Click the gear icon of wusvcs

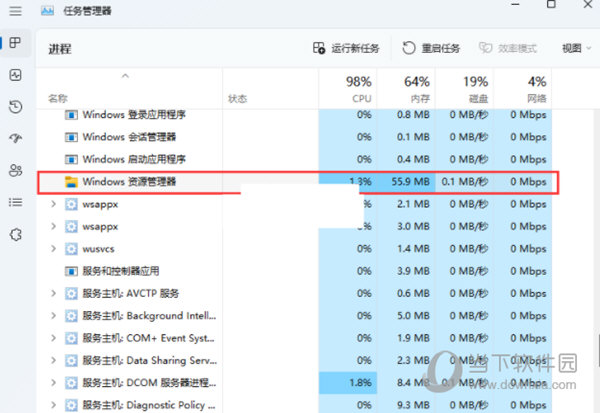[x=71, y=249]
